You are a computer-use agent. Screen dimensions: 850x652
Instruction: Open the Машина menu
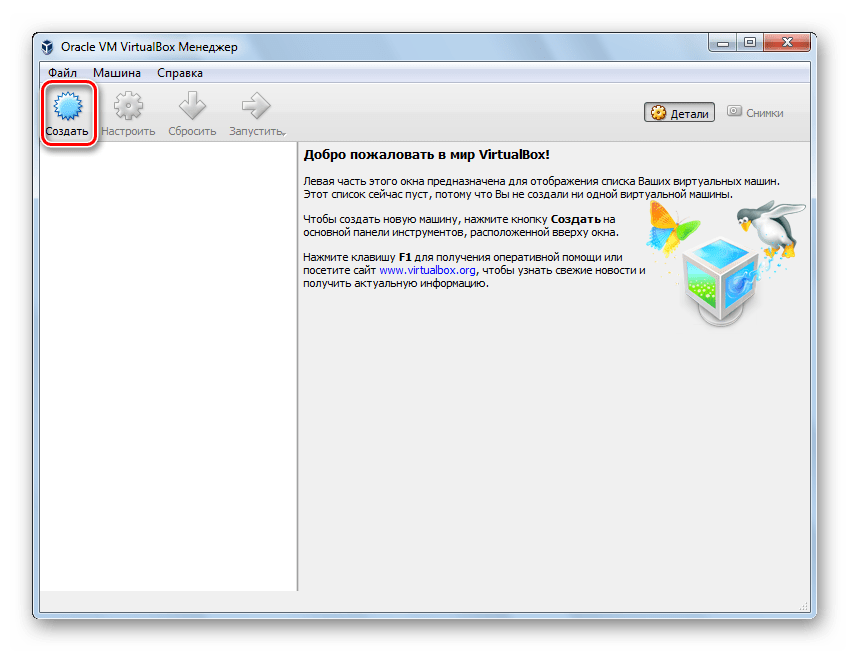click(117, 73)
